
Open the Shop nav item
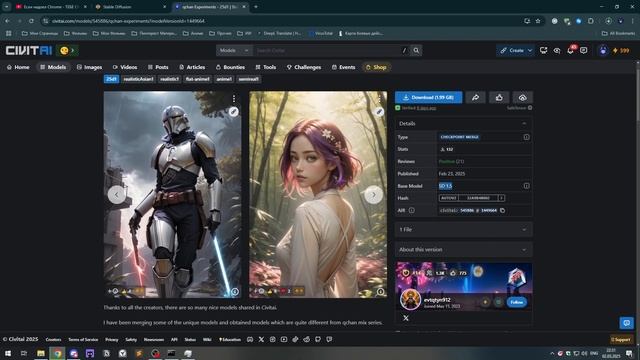376,67
